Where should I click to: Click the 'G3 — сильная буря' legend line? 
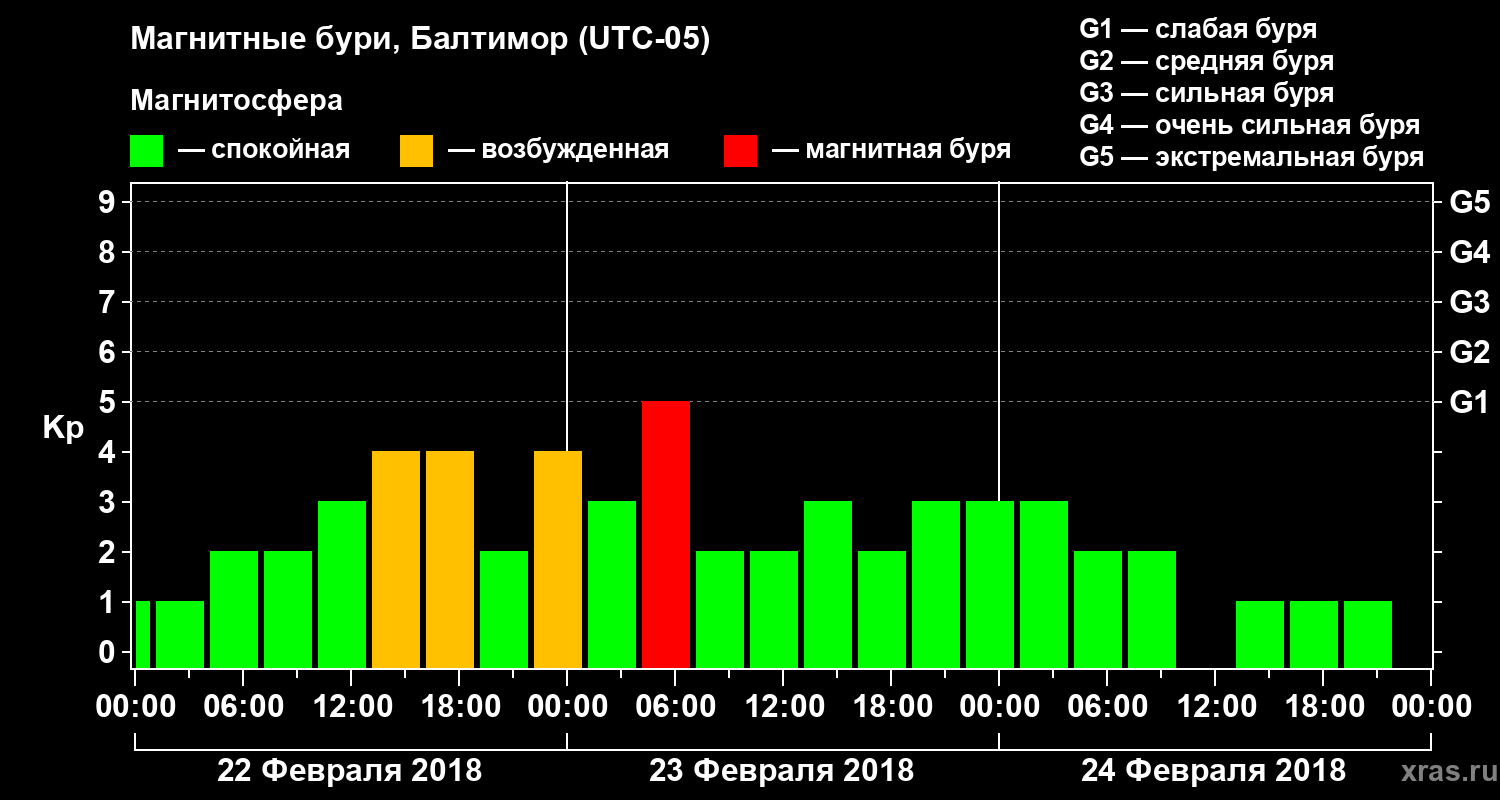1207,93
